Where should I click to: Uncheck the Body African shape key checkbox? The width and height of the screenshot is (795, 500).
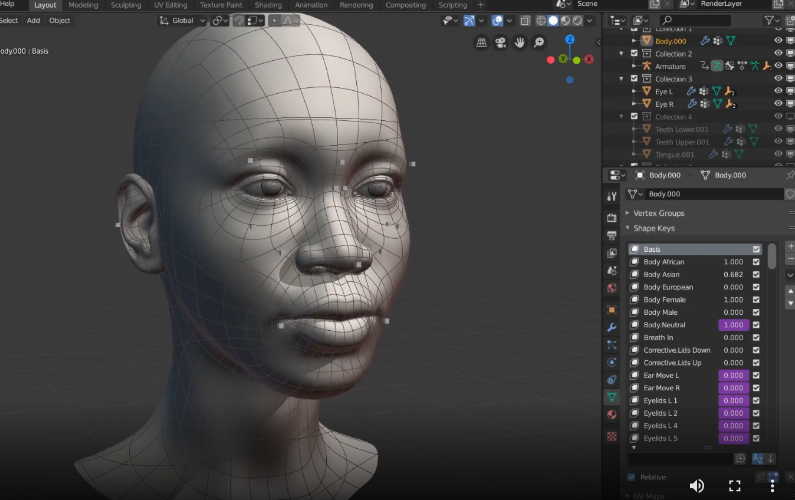point(756,262)
